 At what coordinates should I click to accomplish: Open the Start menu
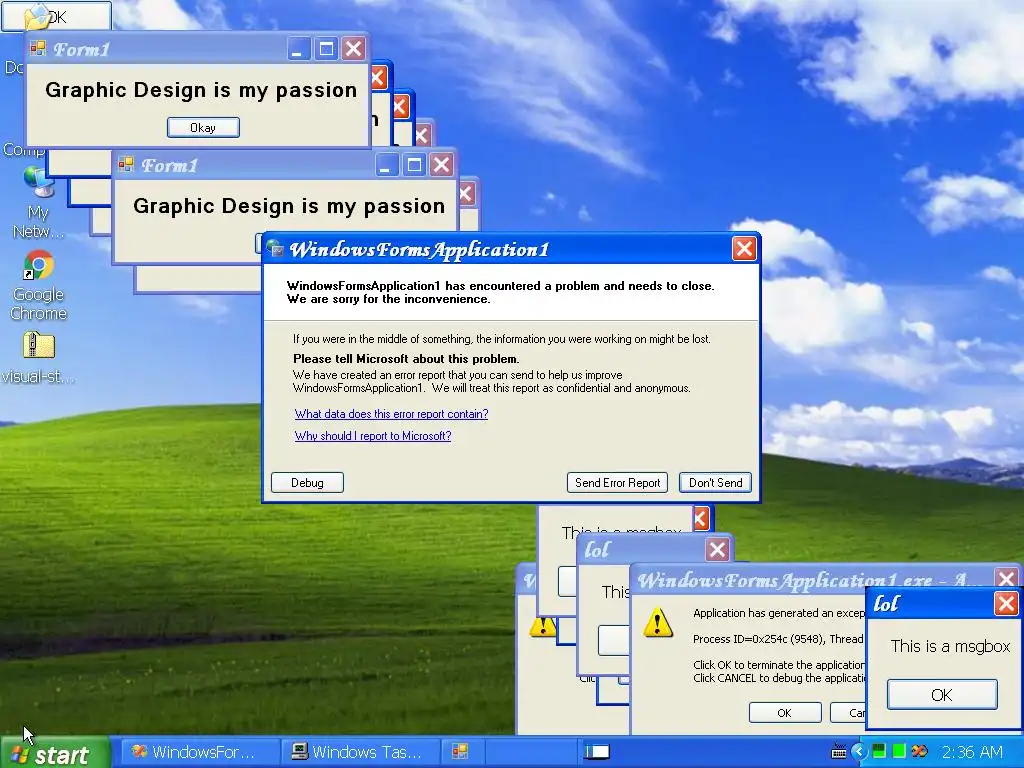click(55, 754)
